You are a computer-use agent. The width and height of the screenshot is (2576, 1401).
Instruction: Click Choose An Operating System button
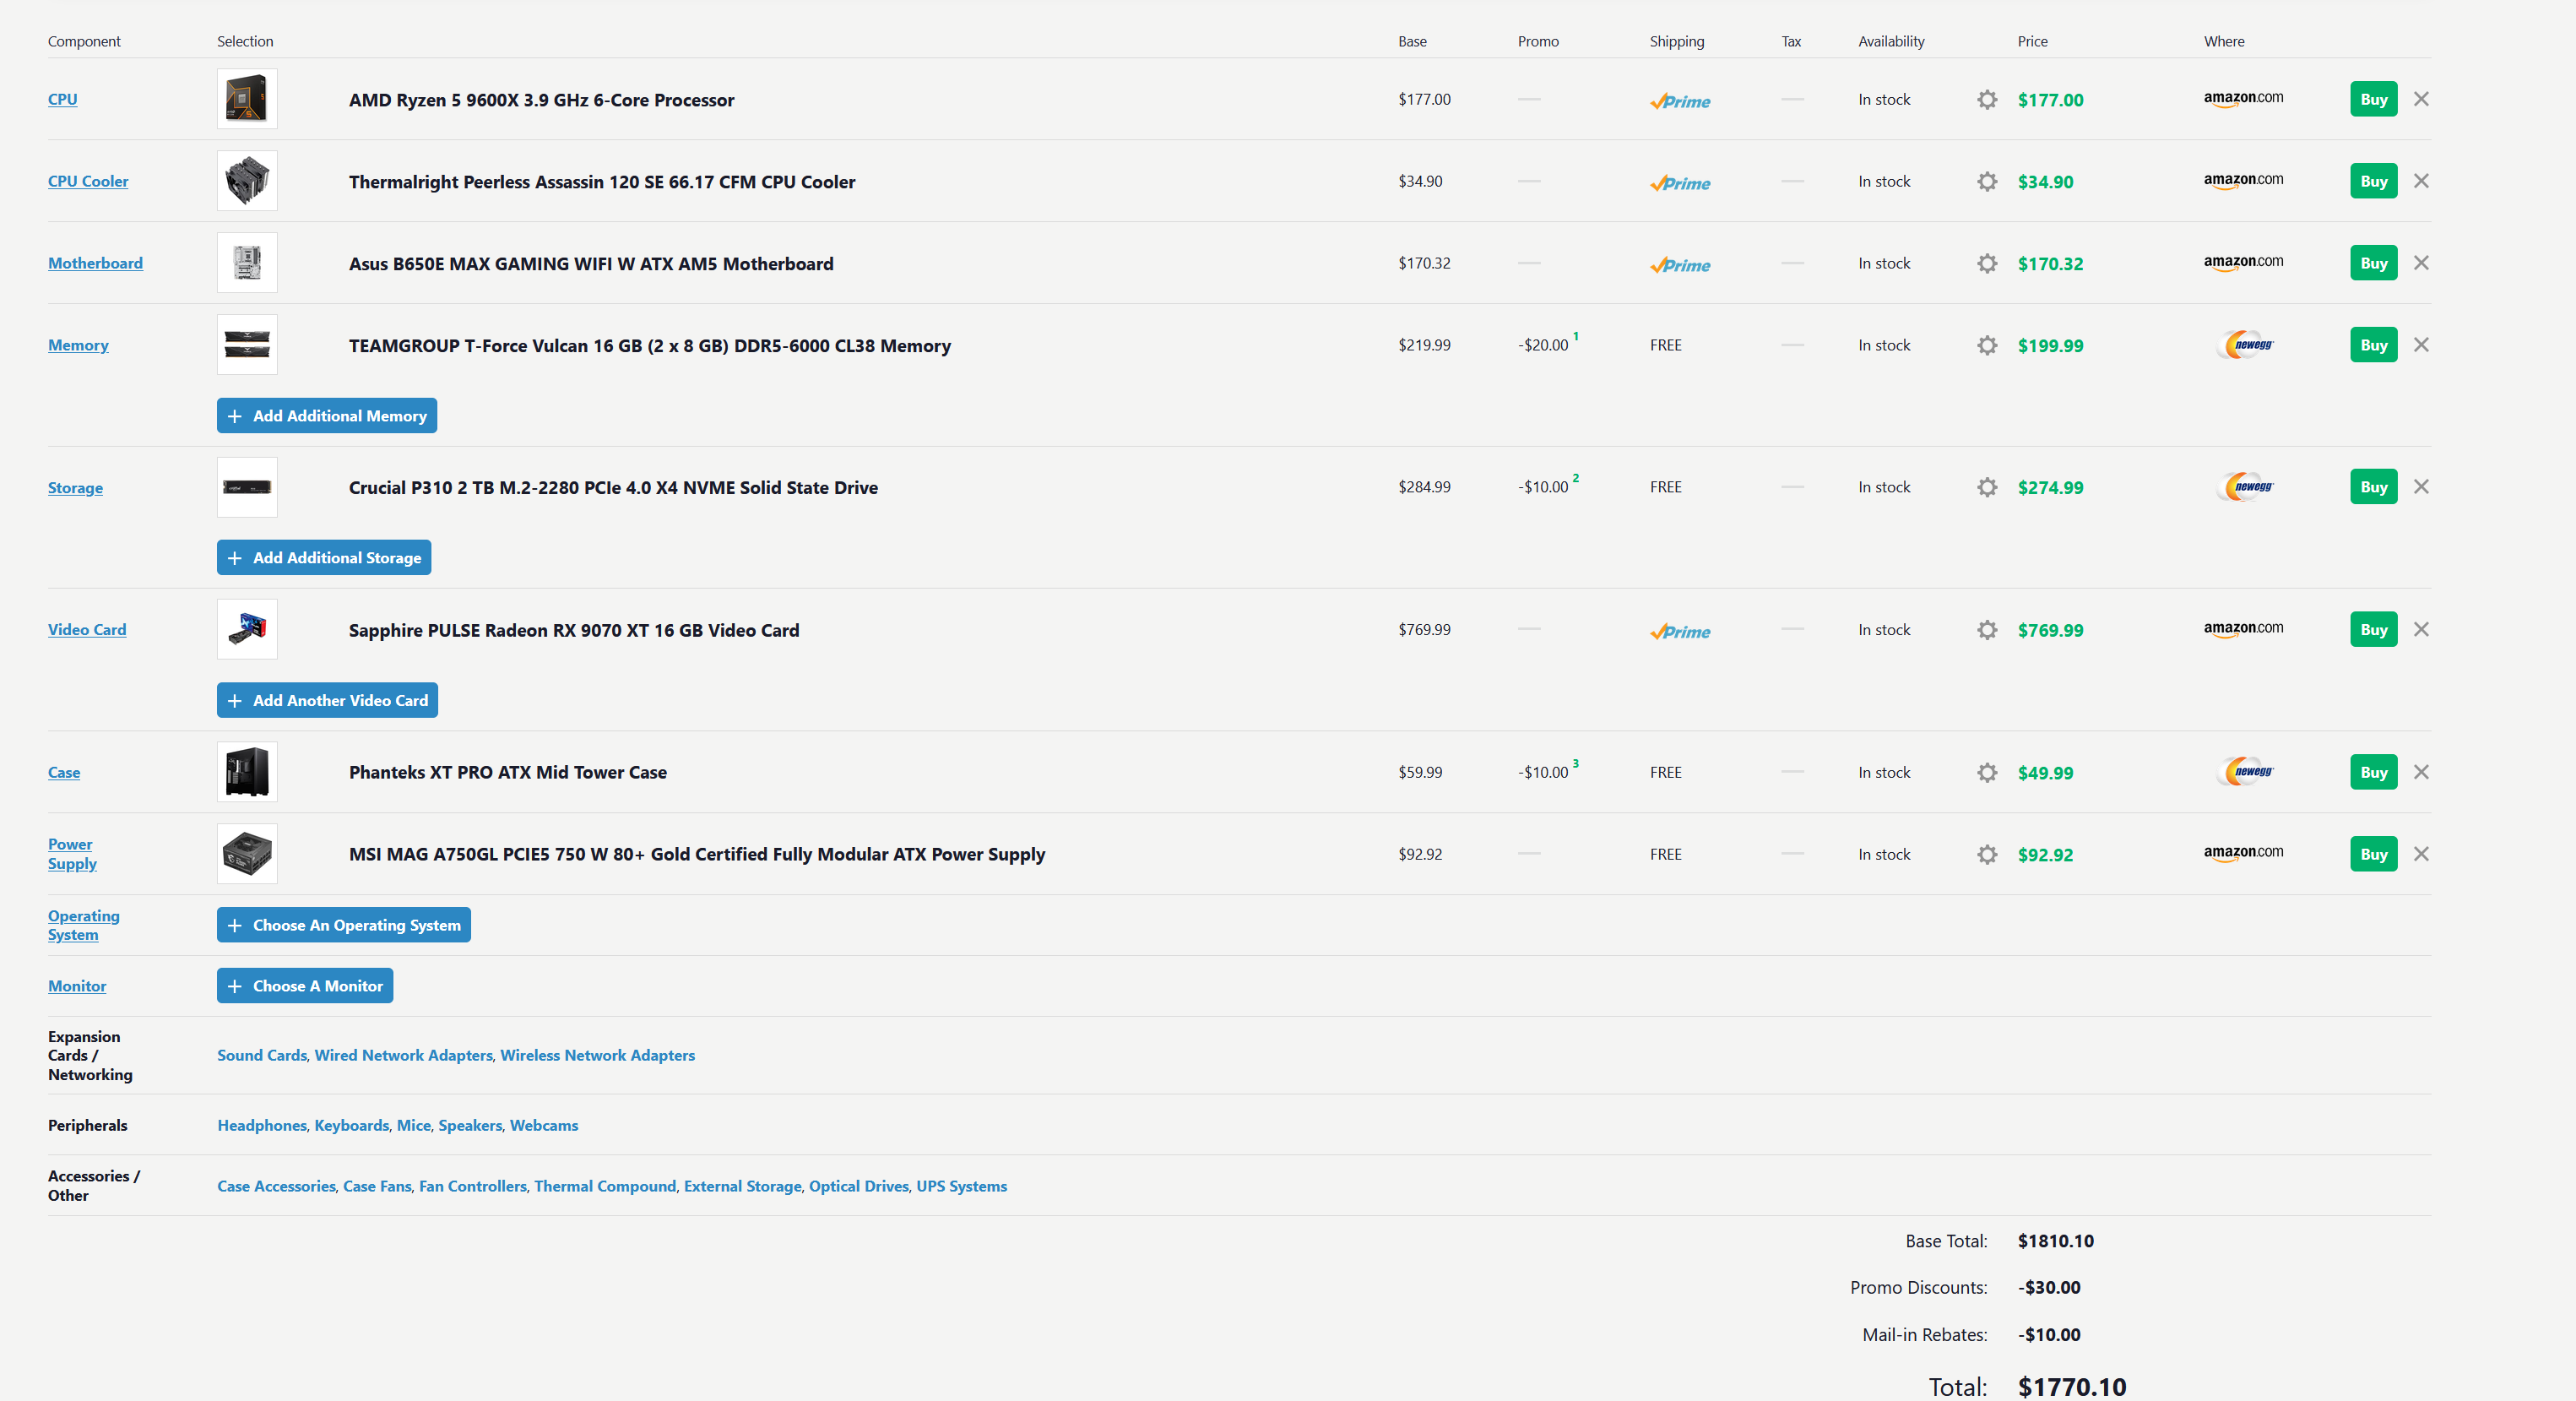tap(344, 925)
